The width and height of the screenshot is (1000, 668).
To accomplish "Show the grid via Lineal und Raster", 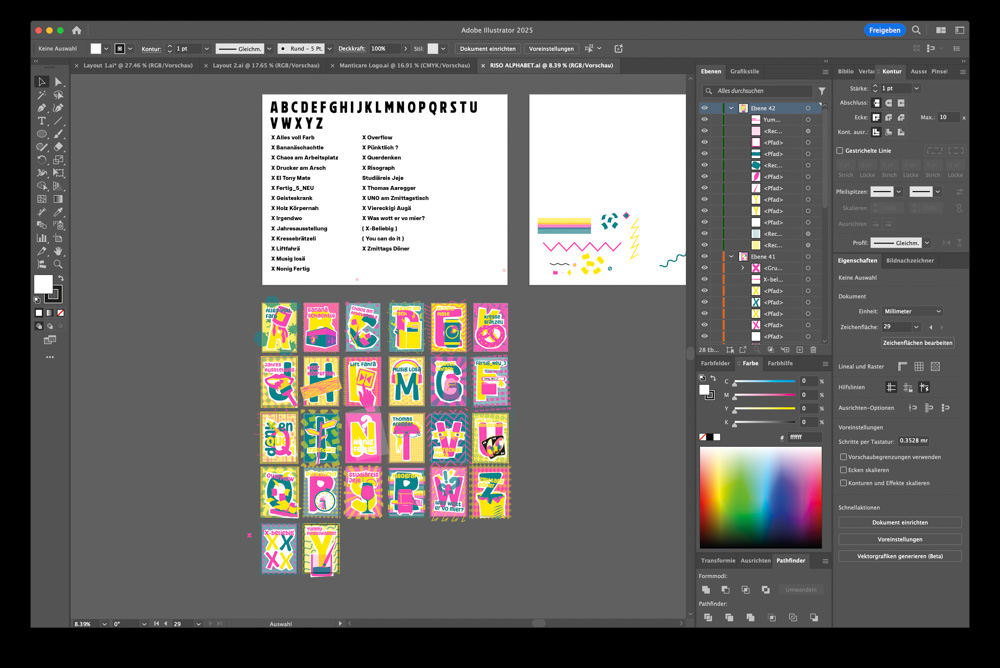I will (x=919, y=367).
